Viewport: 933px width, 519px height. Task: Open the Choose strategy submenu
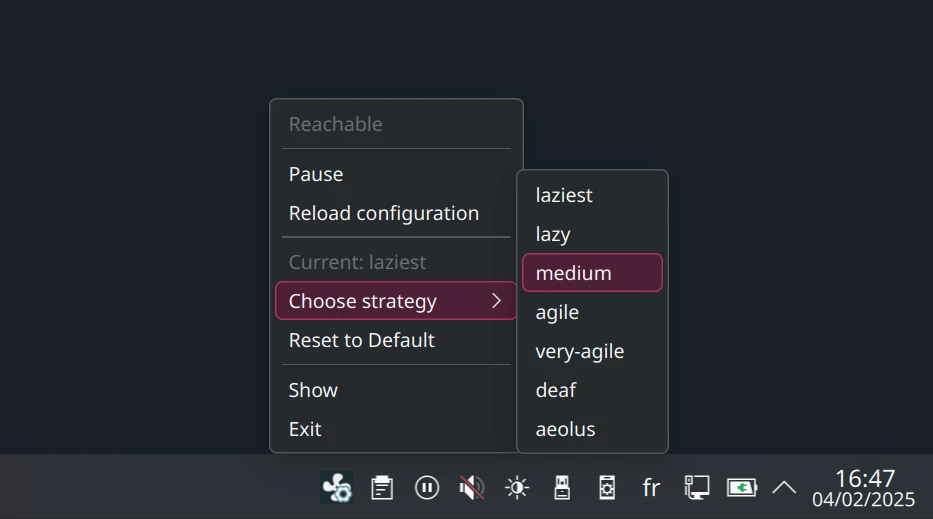pos(396,301)
